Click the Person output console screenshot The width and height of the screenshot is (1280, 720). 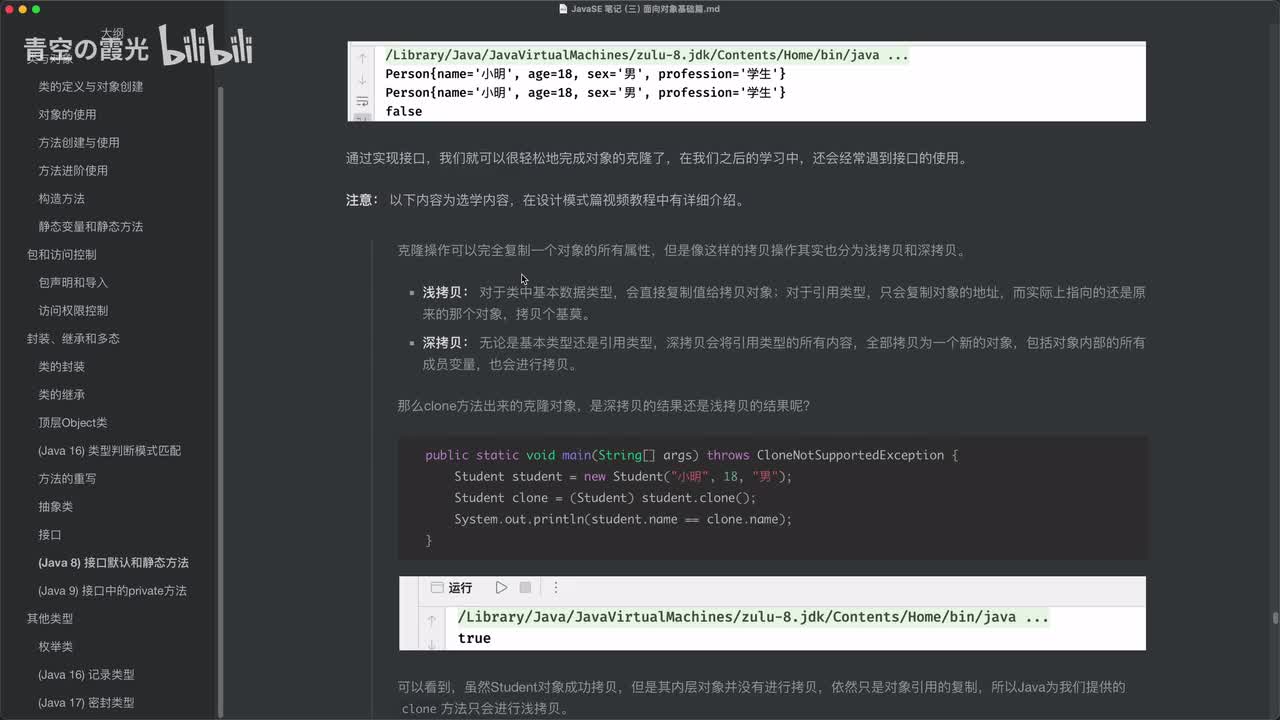coord(746,81)
